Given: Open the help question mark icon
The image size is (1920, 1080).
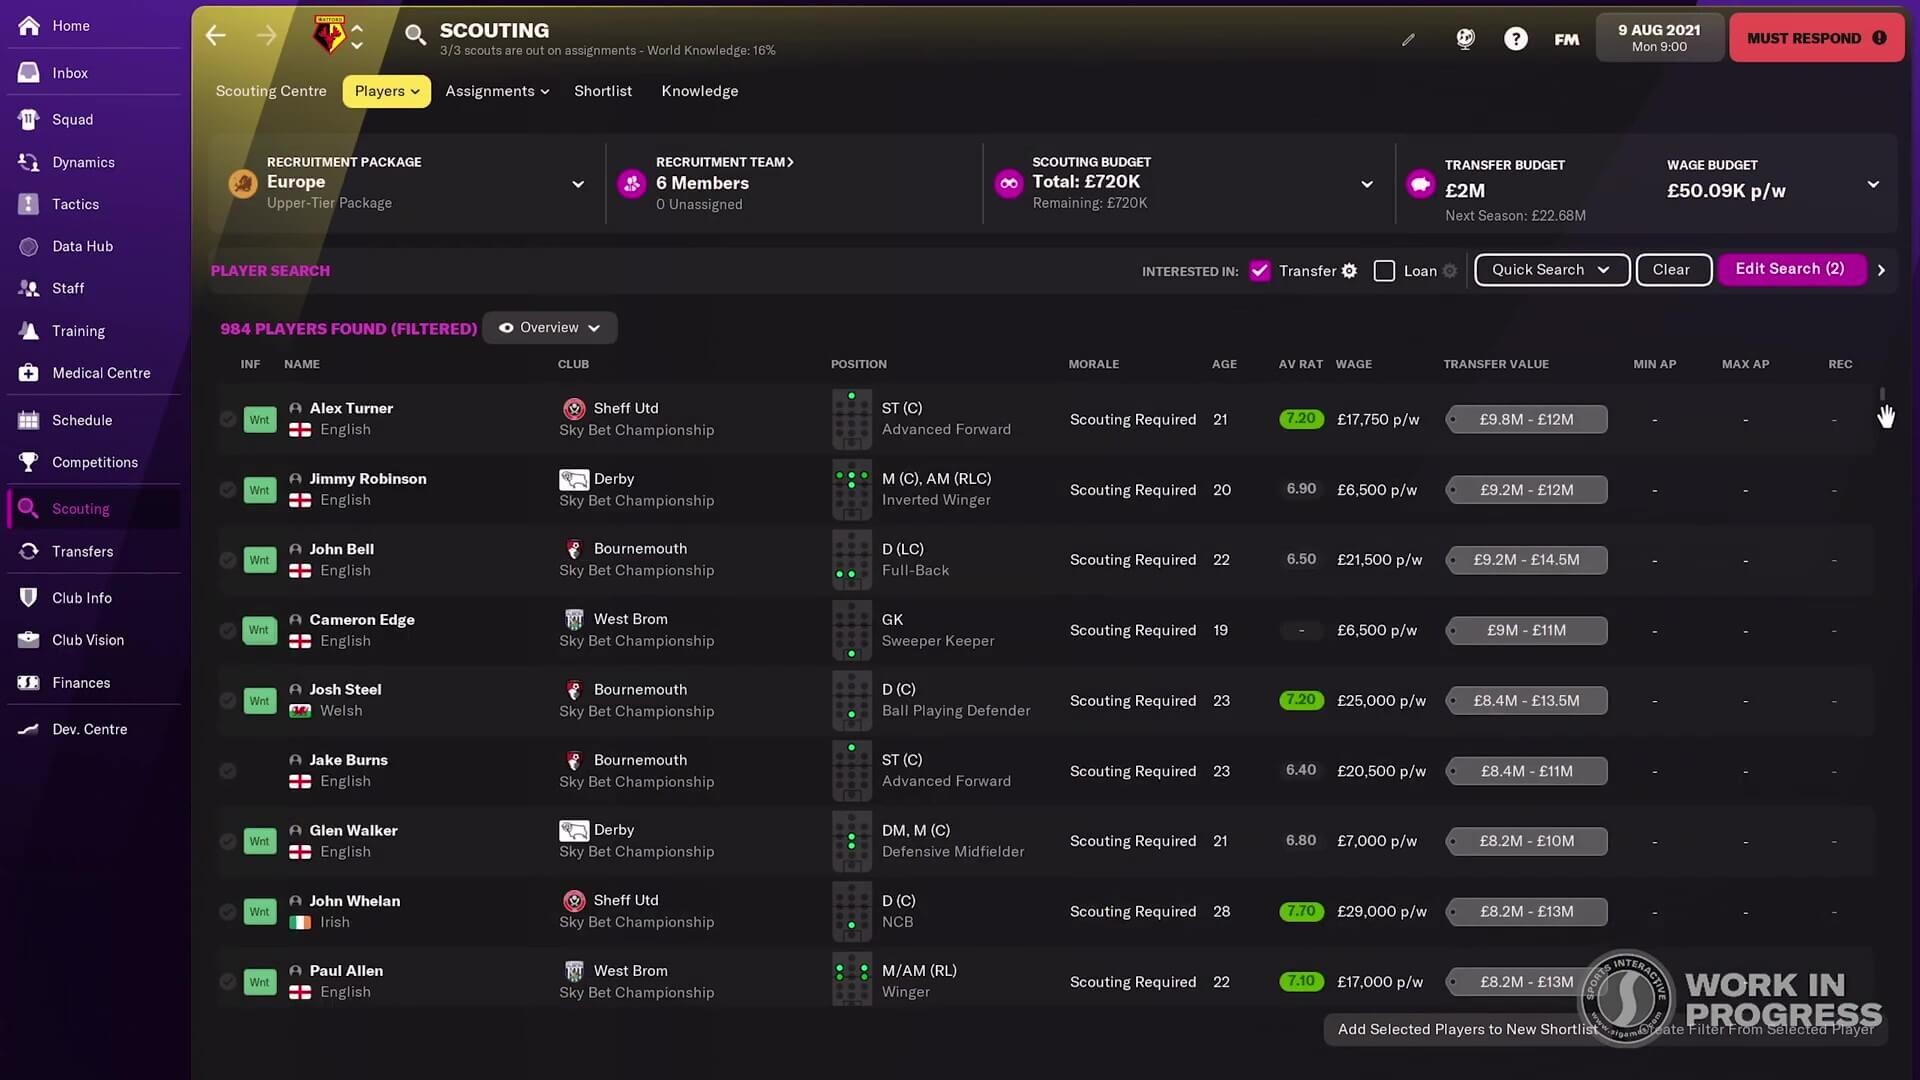Looking at the screenshot, I should pos(1515,39).
